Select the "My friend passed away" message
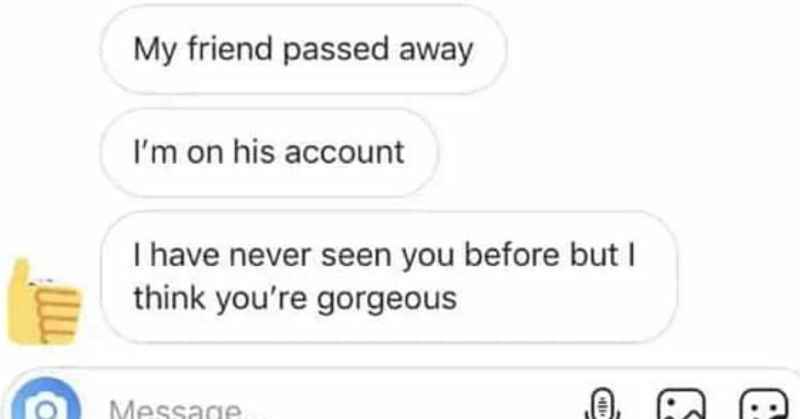The image size is (800, 419). [x=303, y=50]
